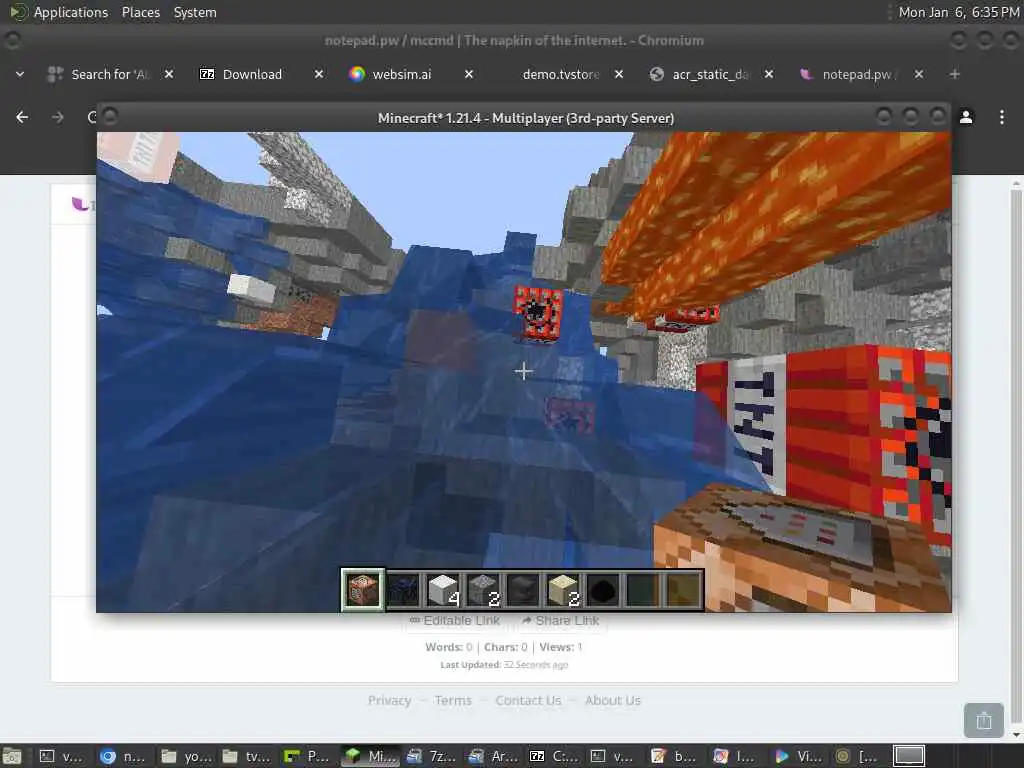Select the black round item hotbar slot
Viewport: 1024px width, 768px height.
[x=602, y=590]
